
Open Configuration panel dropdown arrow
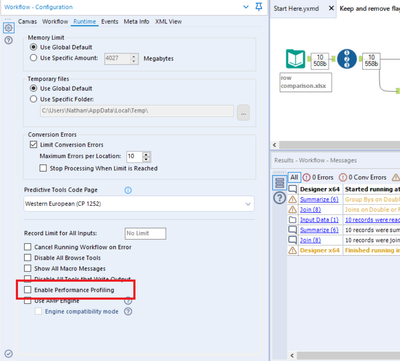(246, 7)
